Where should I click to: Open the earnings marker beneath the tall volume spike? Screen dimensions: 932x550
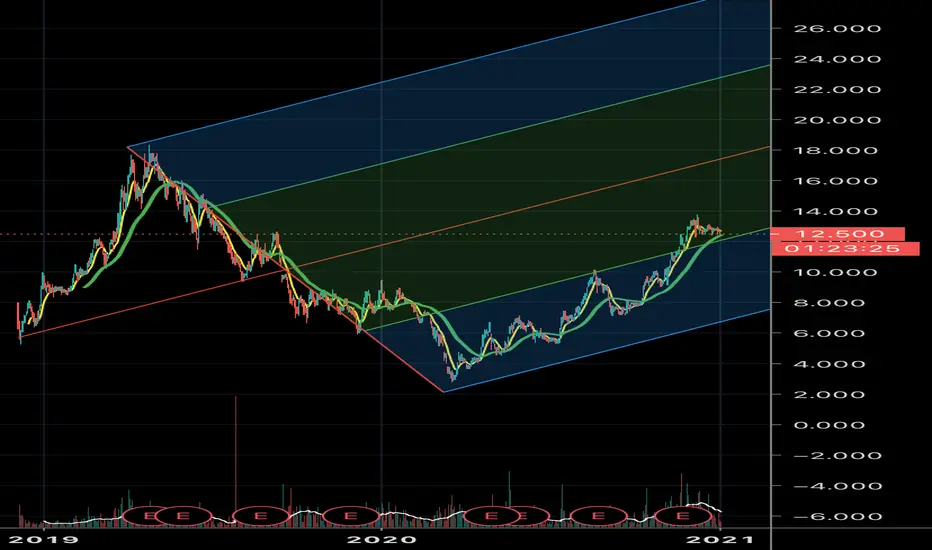tap(260, 516)
